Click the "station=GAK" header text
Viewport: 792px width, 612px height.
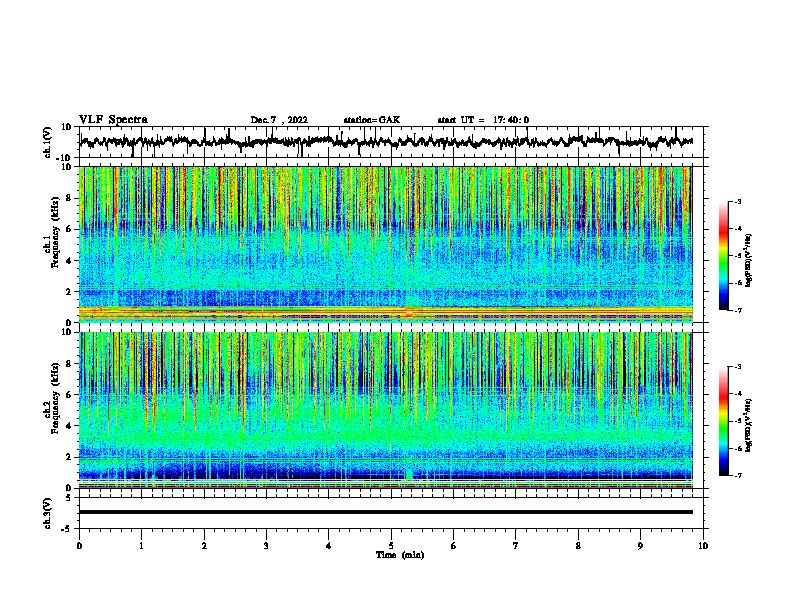[x=372, y=120]
